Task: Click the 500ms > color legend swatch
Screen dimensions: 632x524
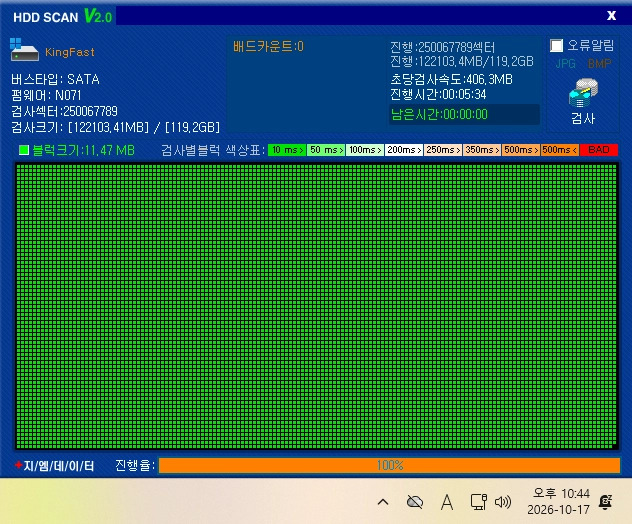Action: tap(521, 150)
